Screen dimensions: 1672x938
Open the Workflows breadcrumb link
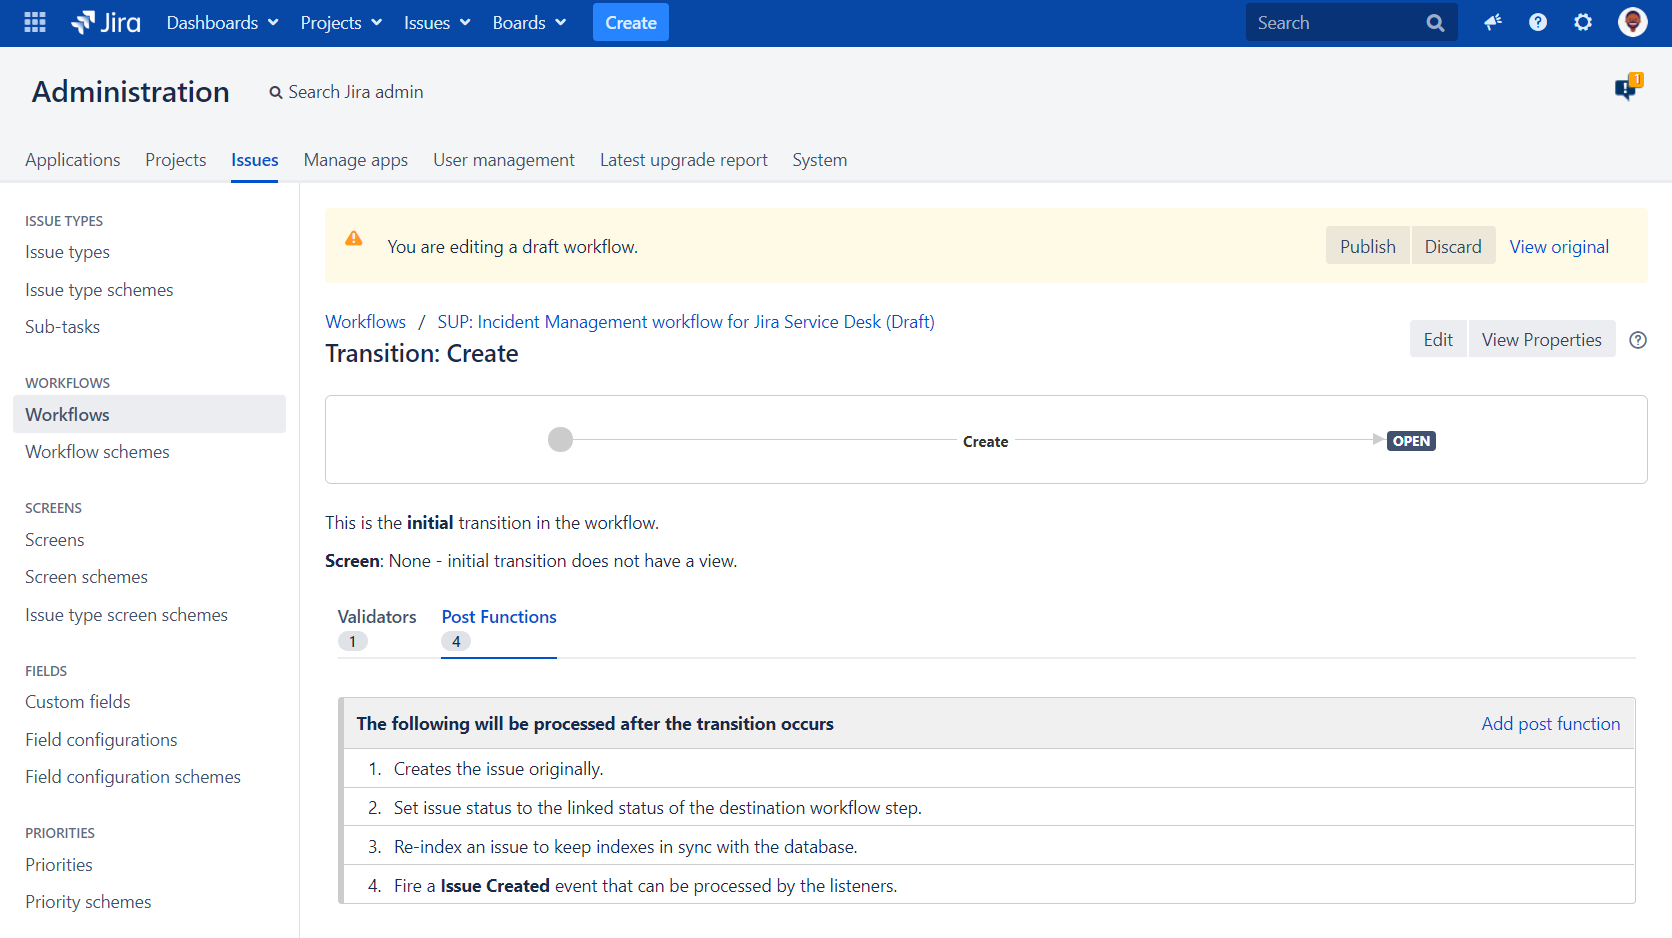(x=365, y=321)
